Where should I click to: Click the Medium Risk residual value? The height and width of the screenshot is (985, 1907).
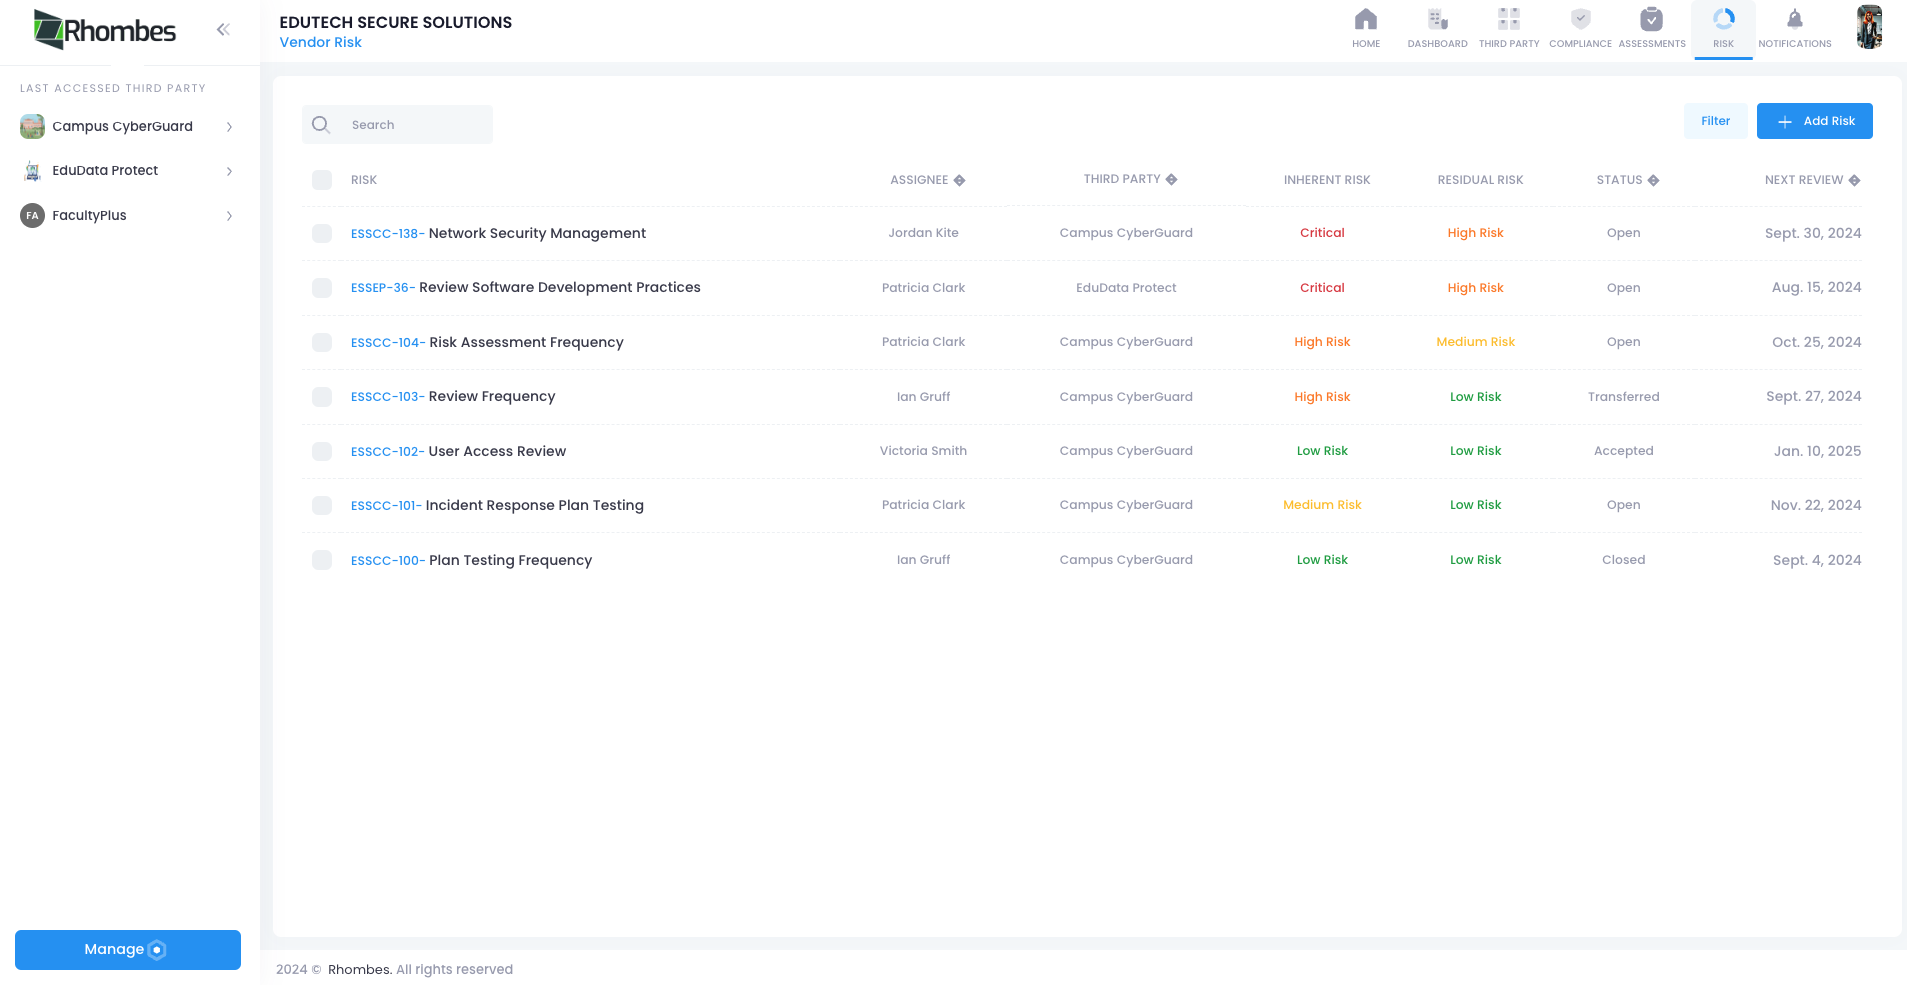[1475, 342]
